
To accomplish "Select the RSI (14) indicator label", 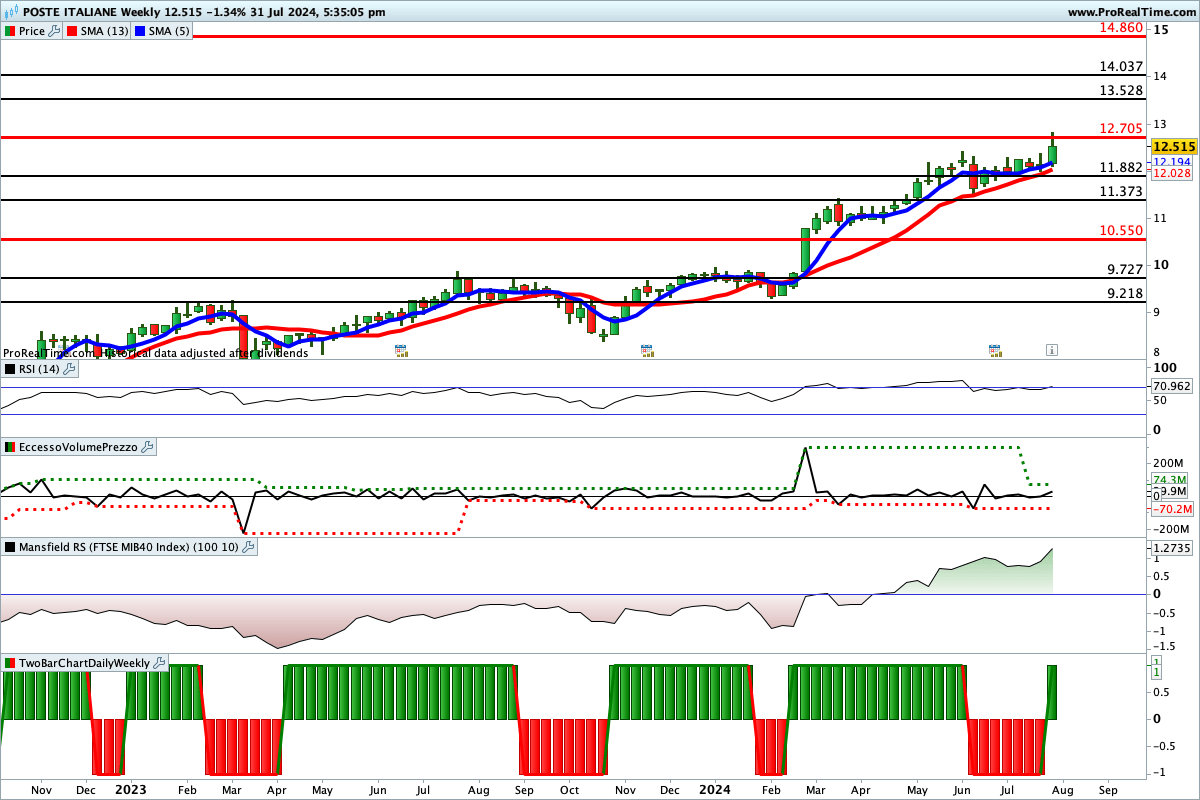I will coord(39,369).
